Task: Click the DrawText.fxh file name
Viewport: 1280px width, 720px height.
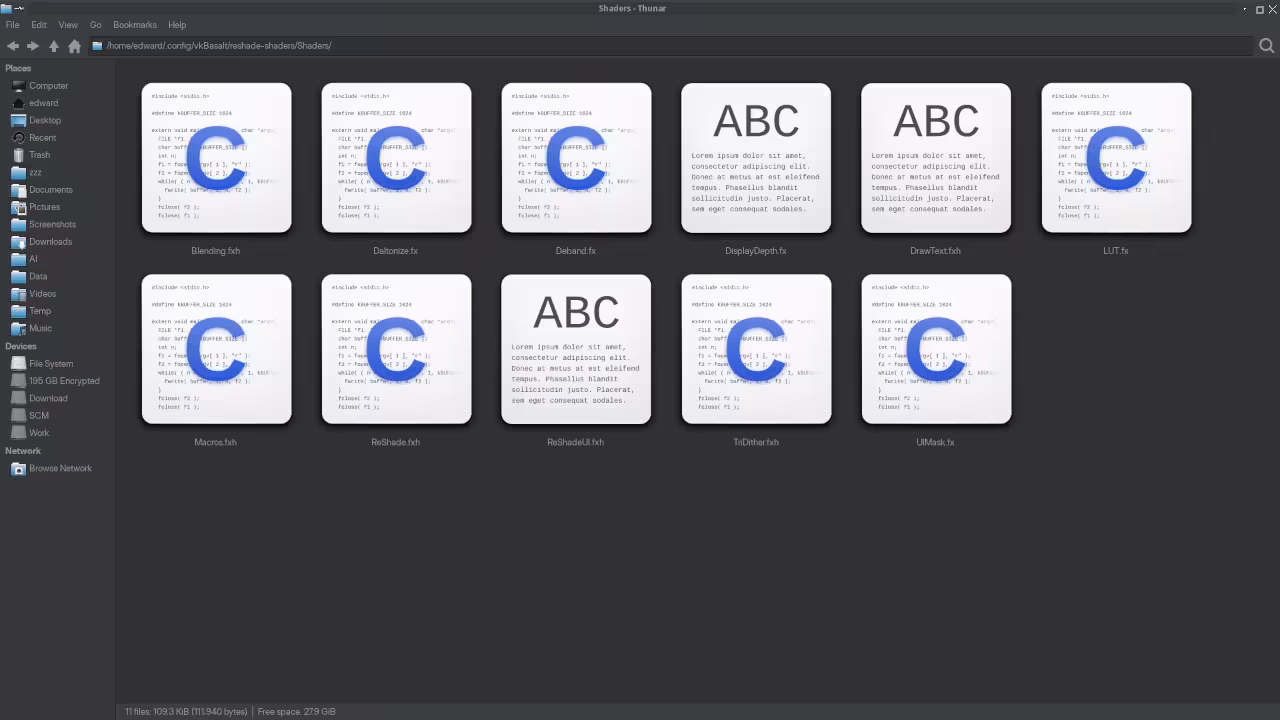Action: click(936, 251)
